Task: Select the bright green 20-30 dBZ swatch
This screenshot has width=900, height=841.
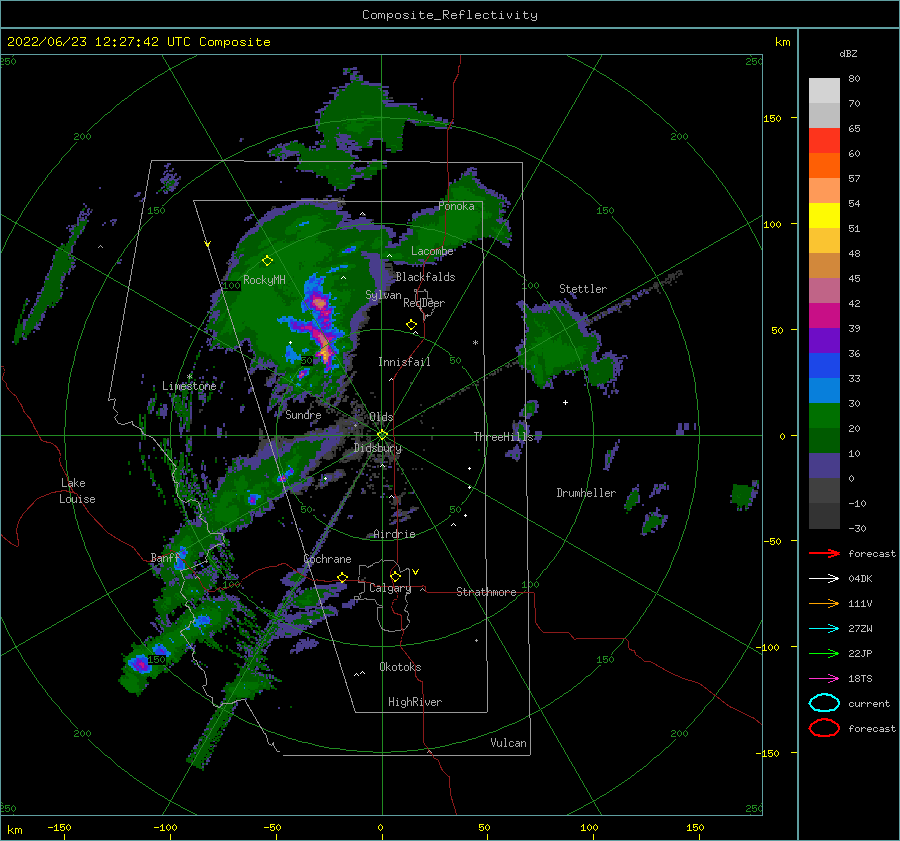Action: pos(824,416)
